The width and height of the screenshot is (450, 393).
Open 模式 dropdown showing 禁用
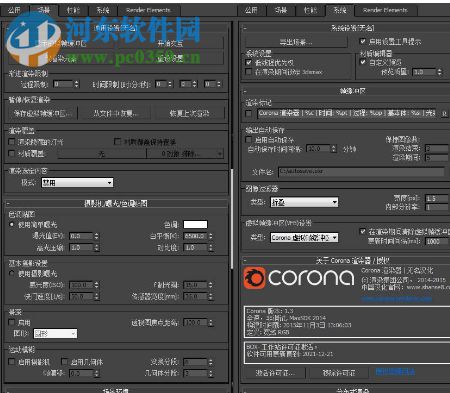tap(77, 182)
